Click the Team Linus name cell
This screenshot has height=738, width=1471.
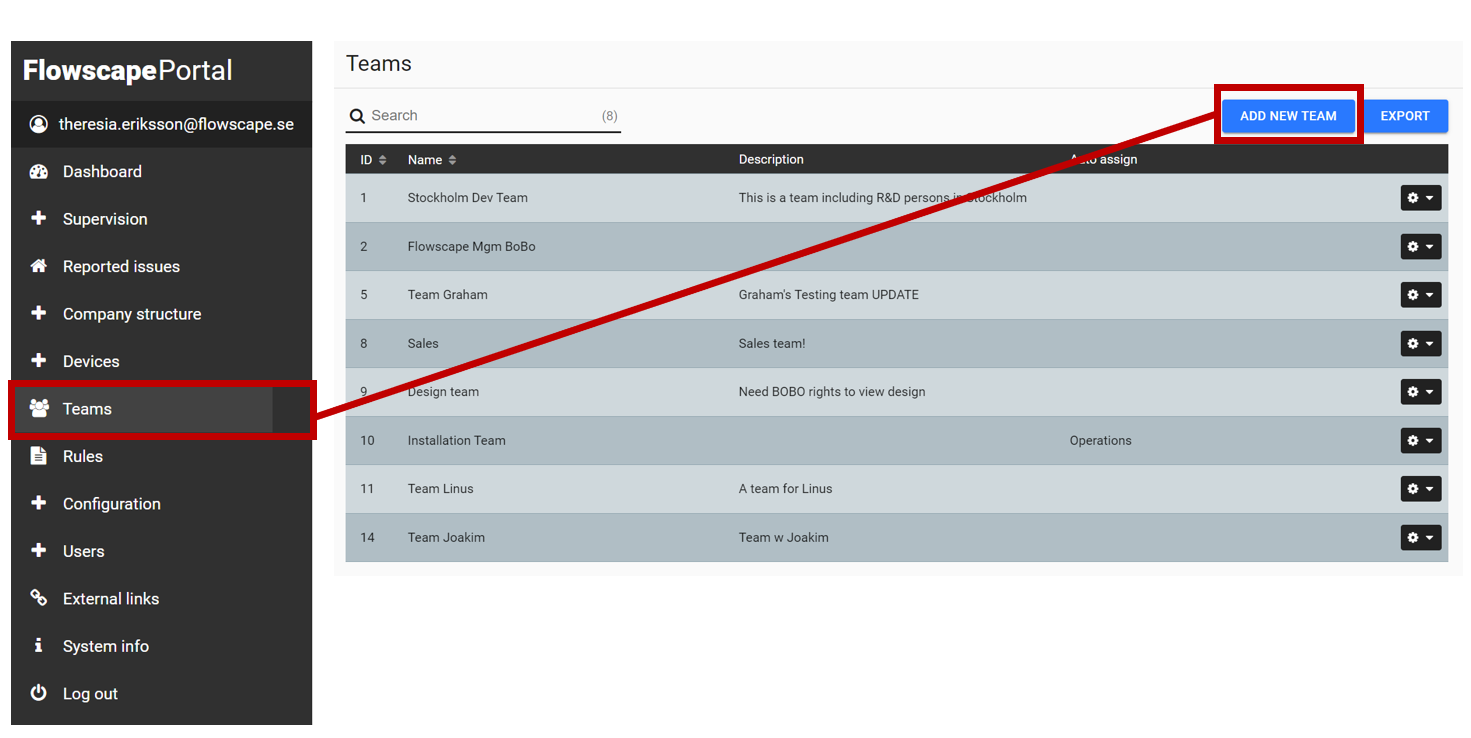pos(440,489)
